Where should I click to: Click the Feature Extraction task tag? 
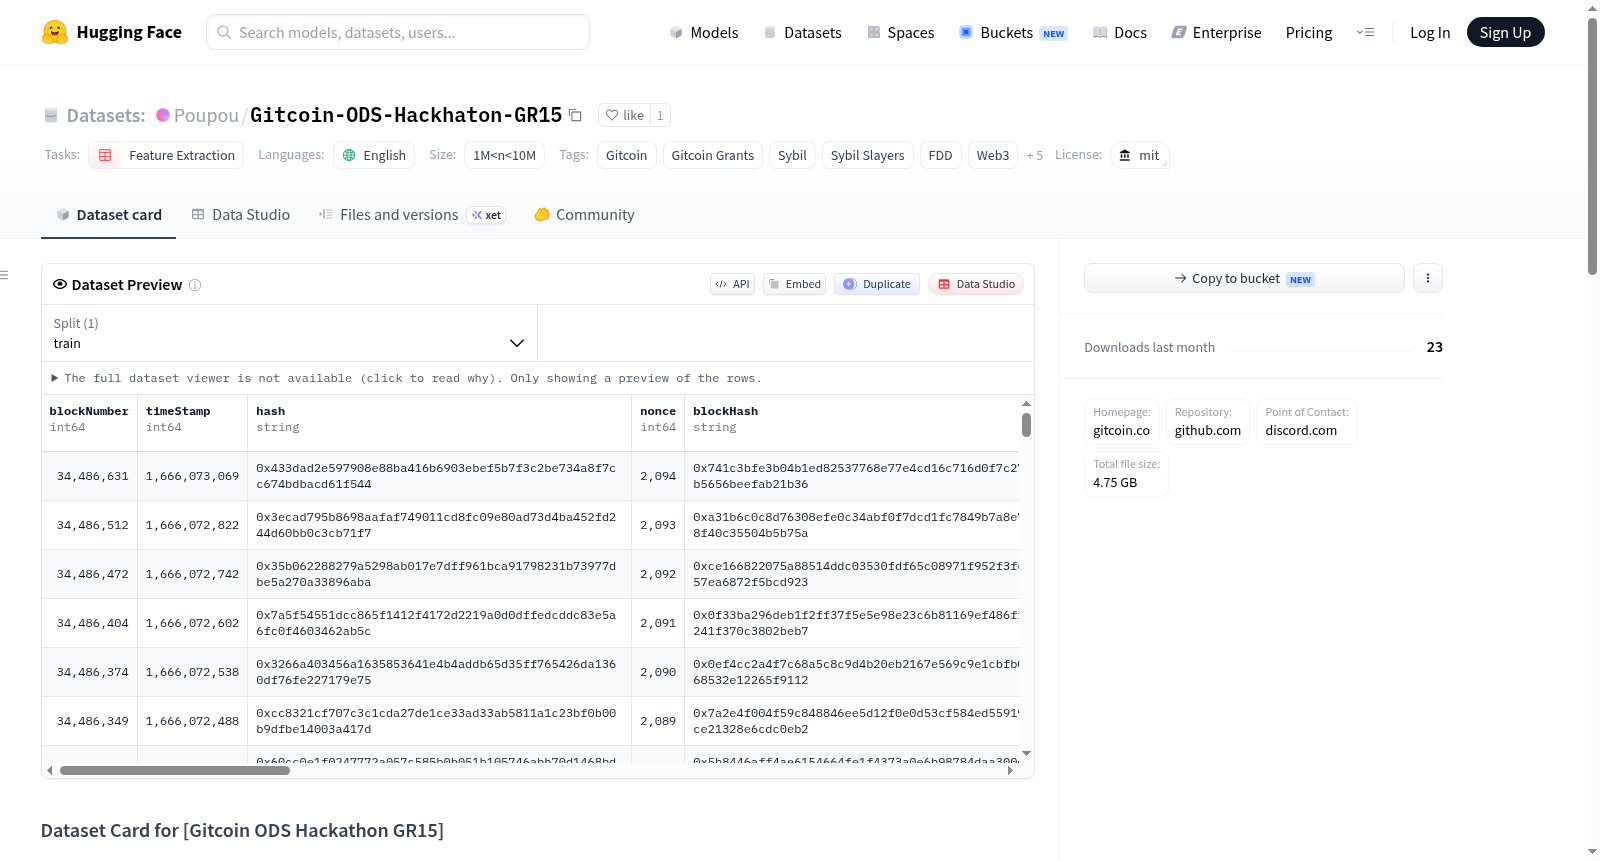click(166, 155)
